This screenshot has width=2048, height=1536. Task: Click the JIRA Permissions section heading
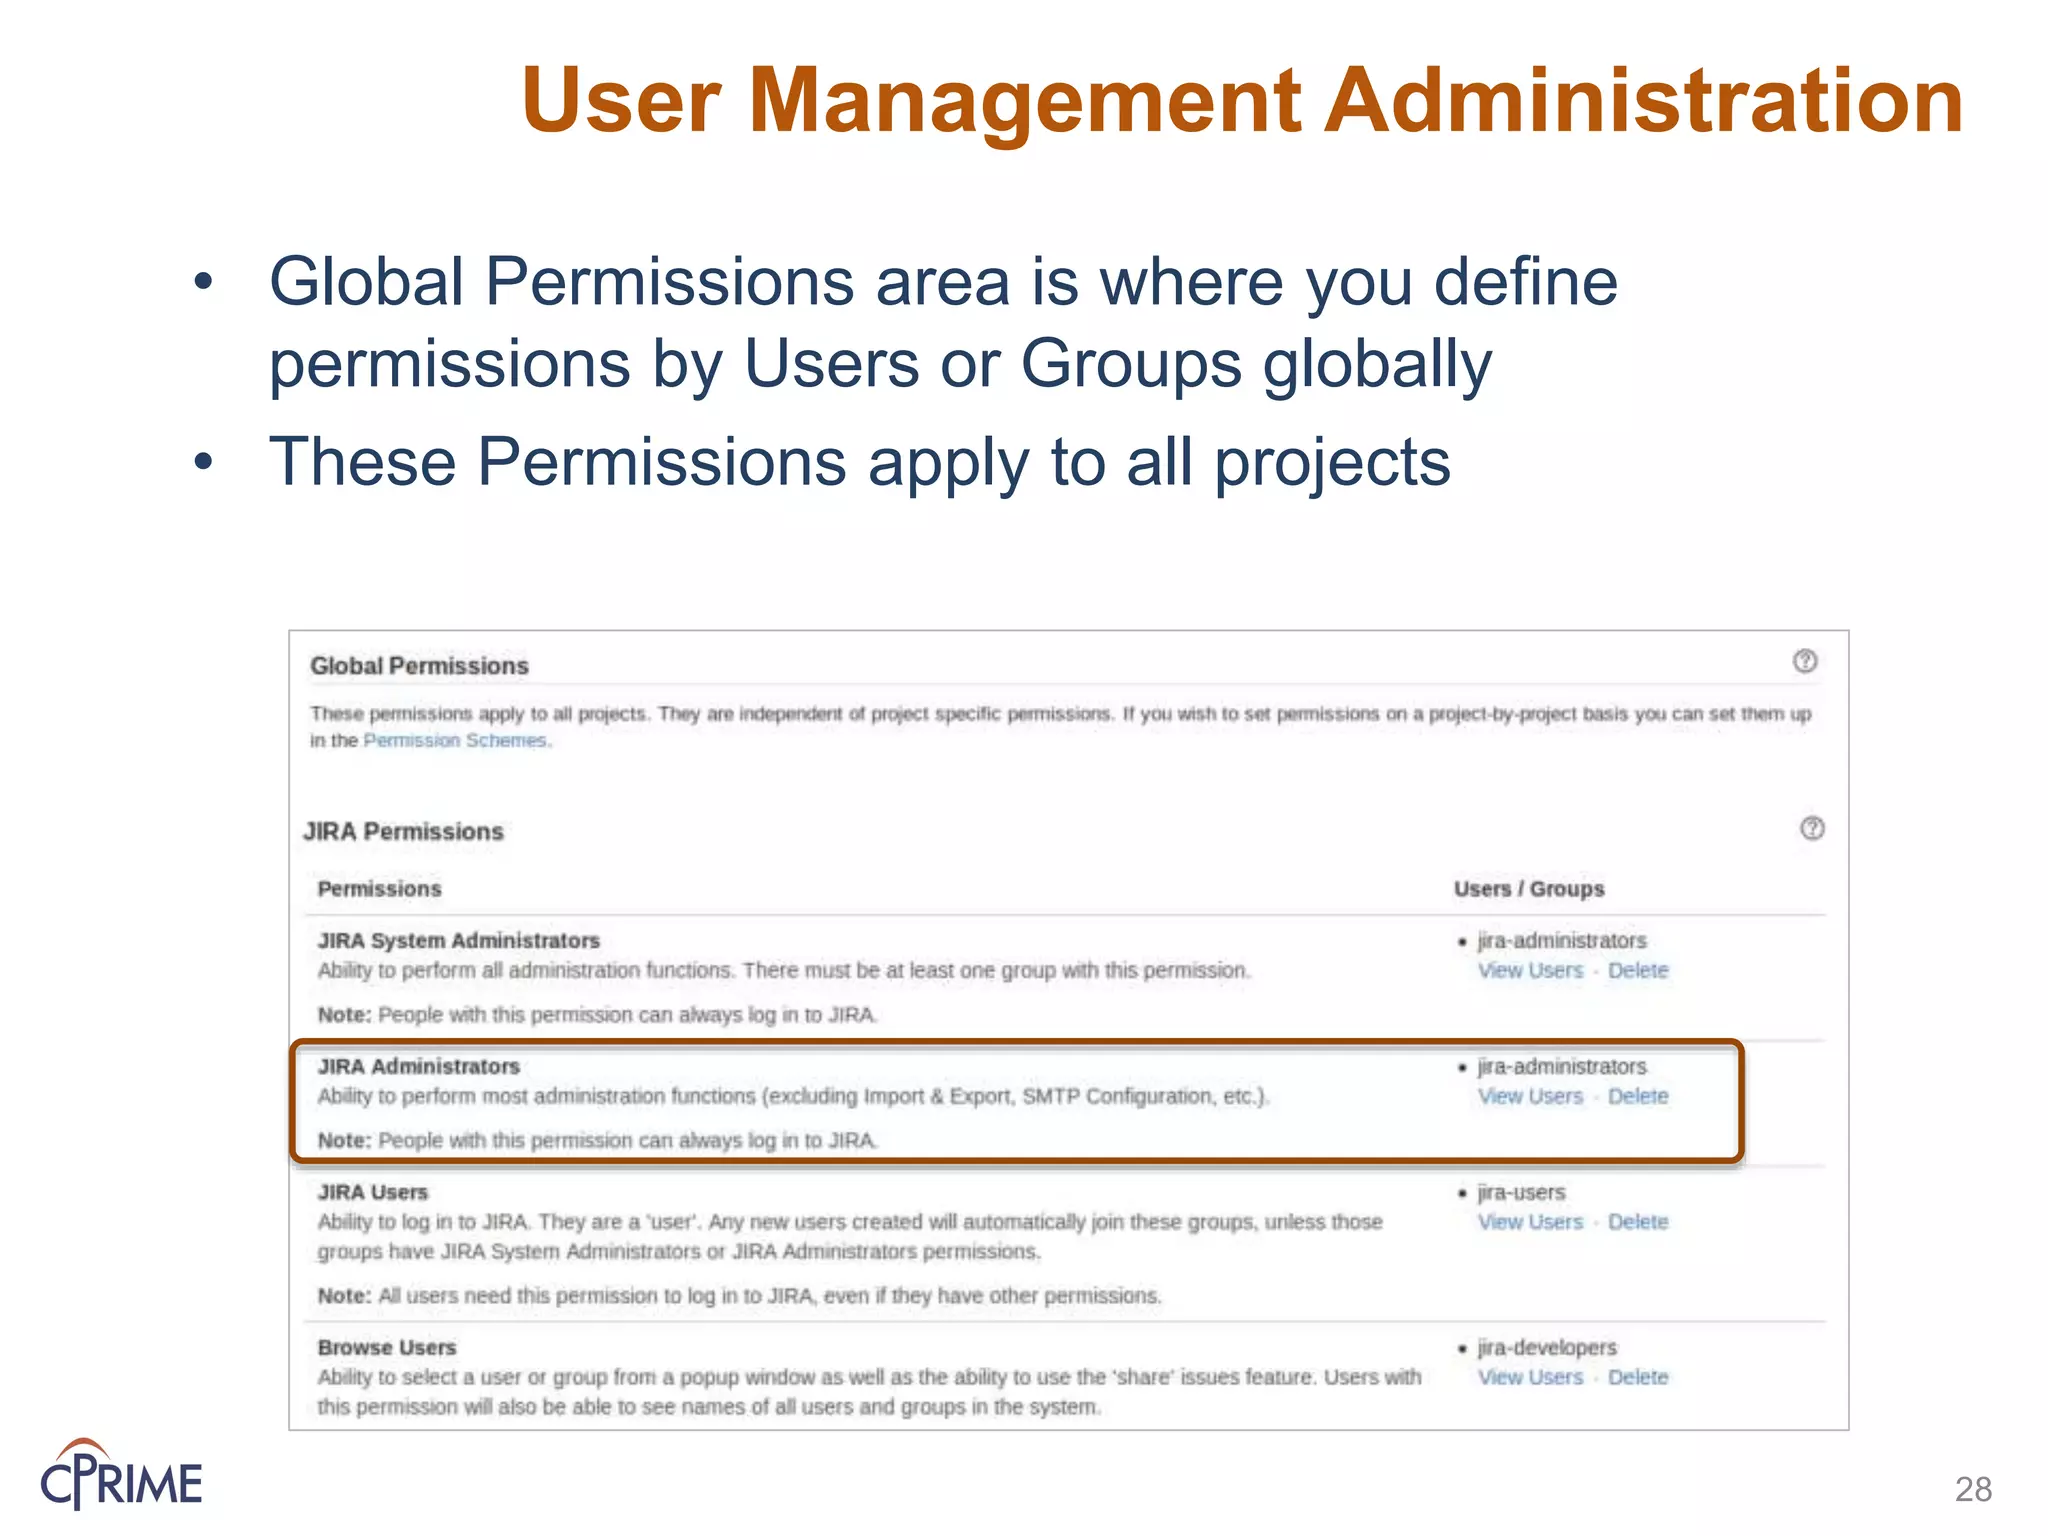point(403,832)
